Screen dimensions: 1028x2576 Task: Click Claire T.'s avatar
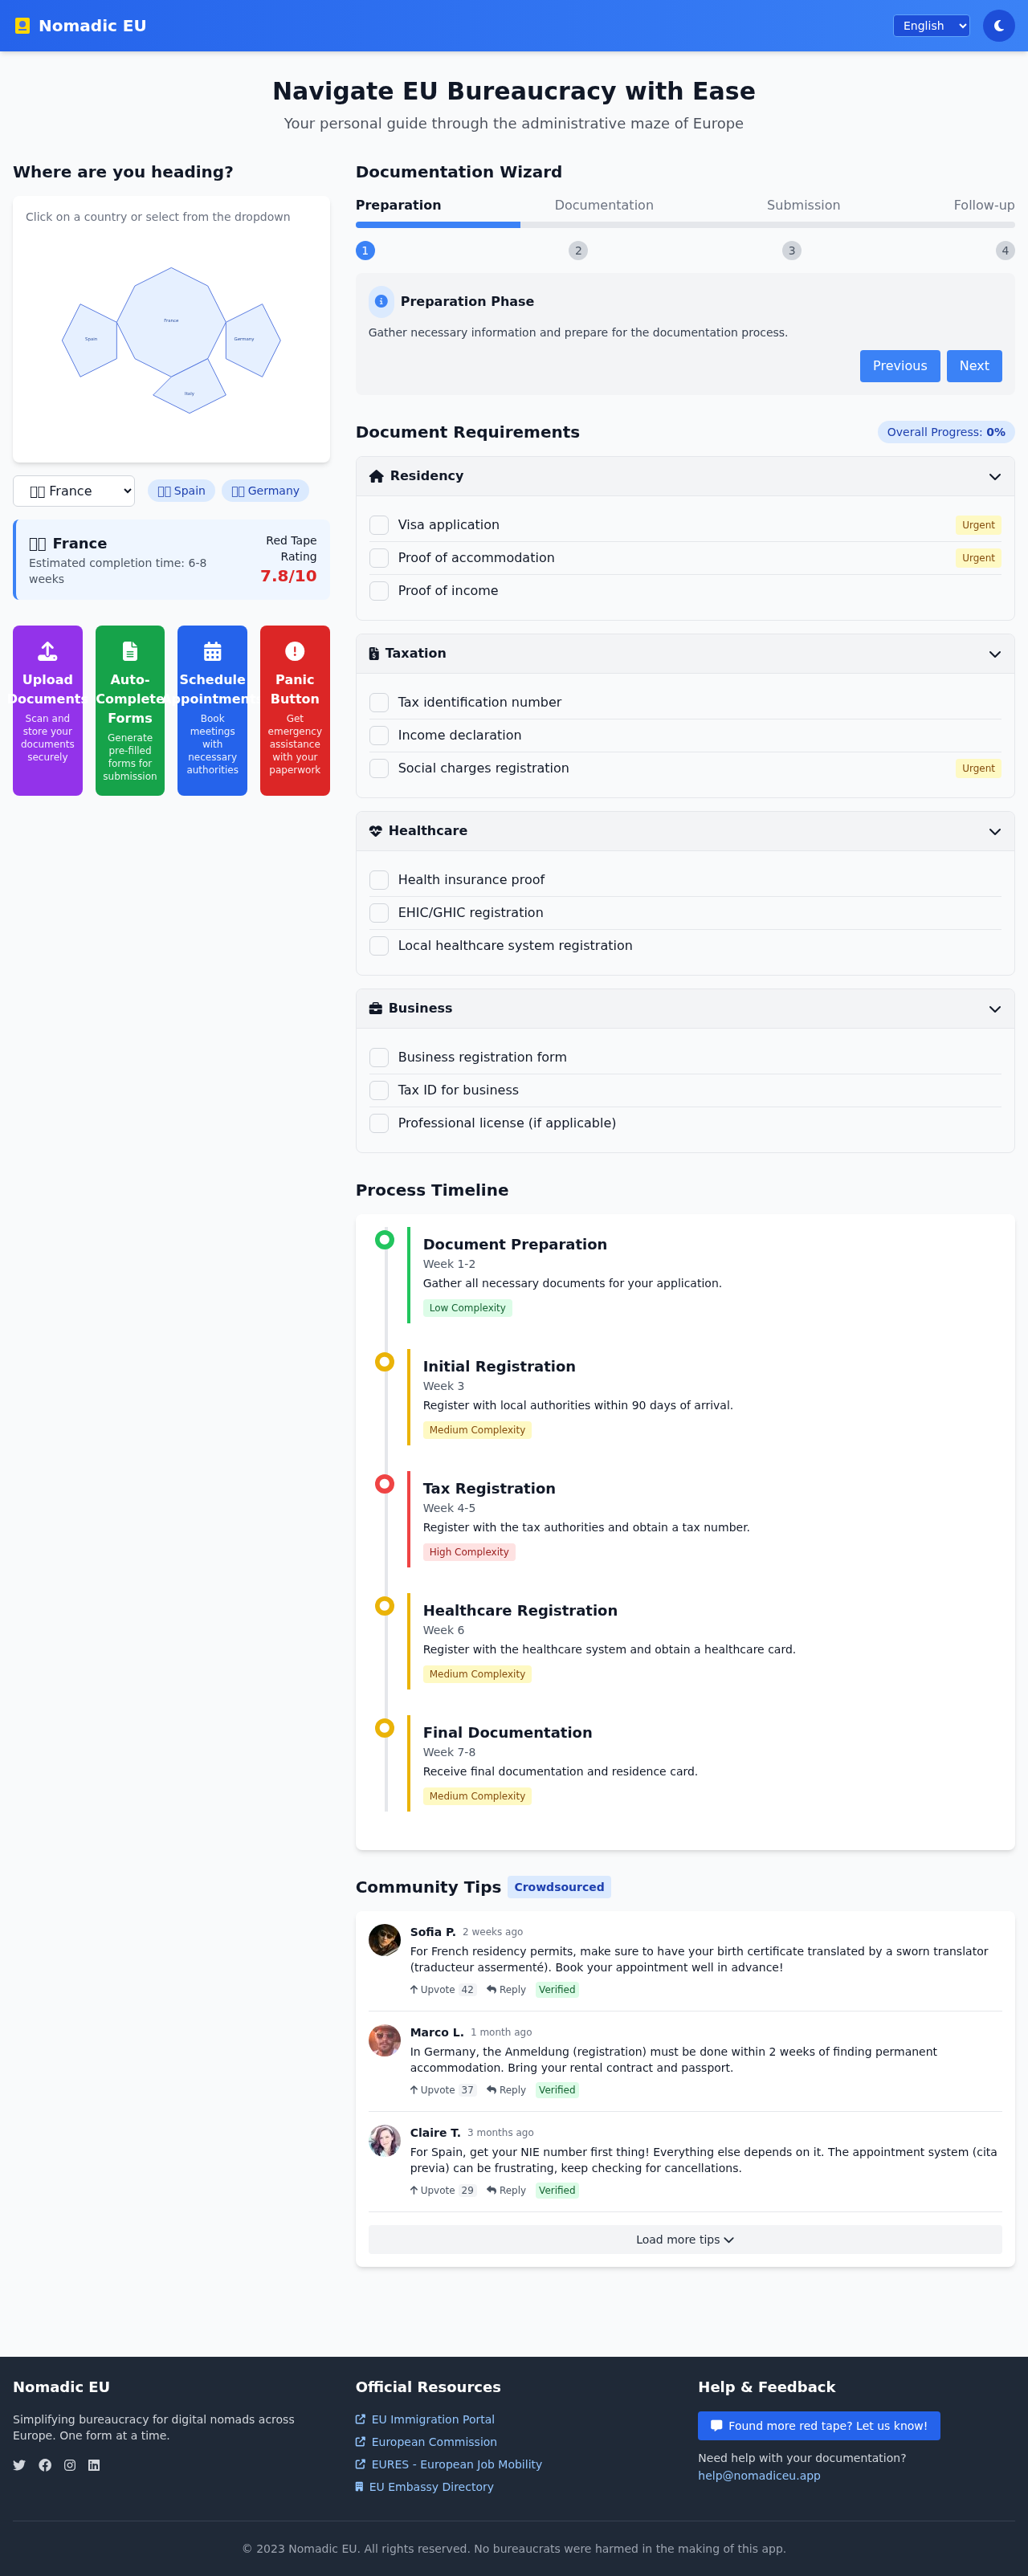(385, 2140)
